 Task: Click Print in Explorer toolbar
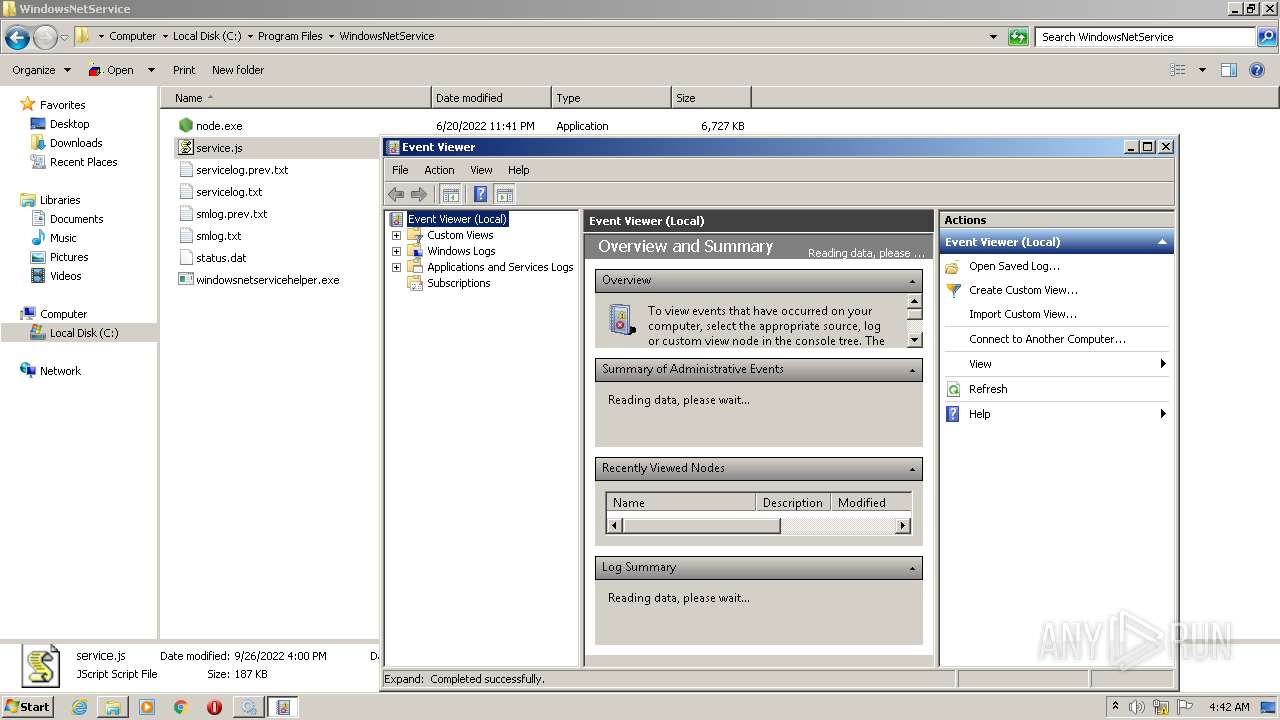(x=184, y=70)
